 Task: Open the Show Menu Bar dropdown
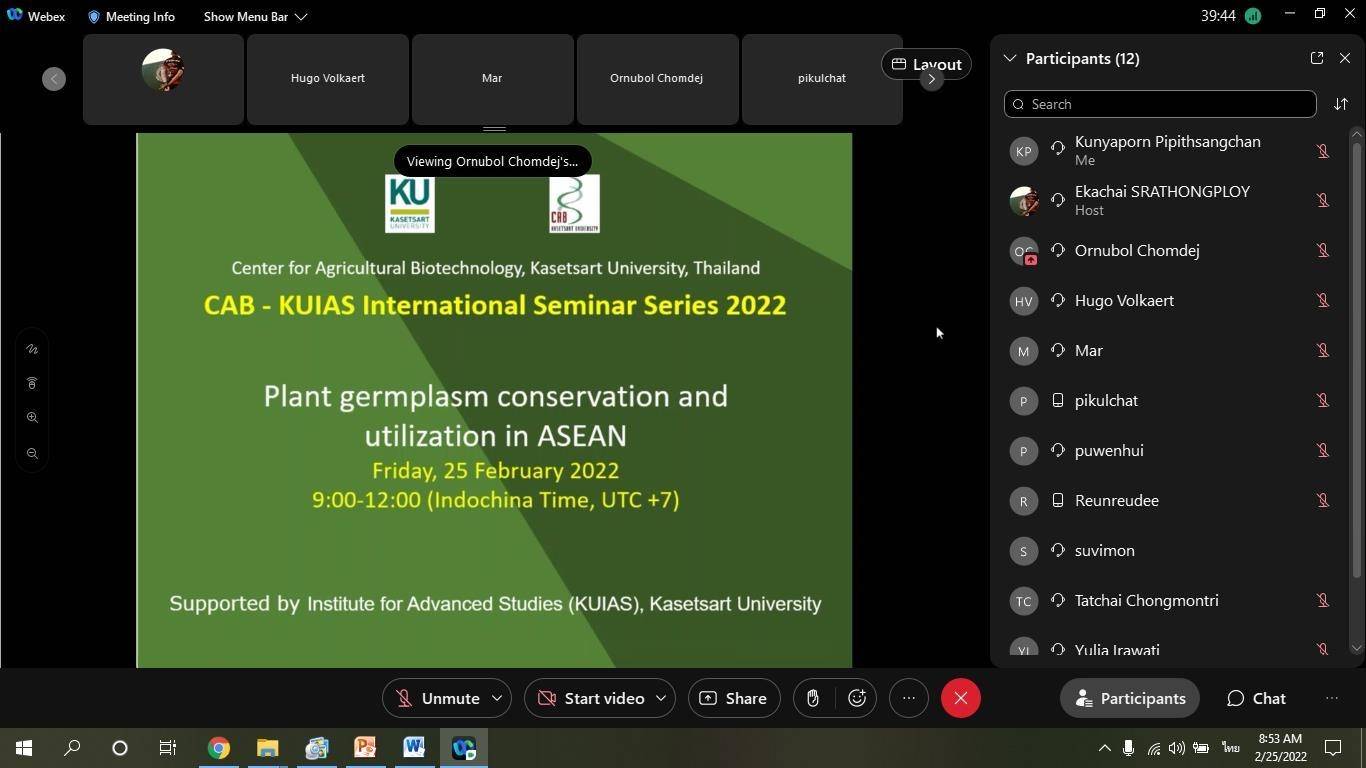point(255,16)
